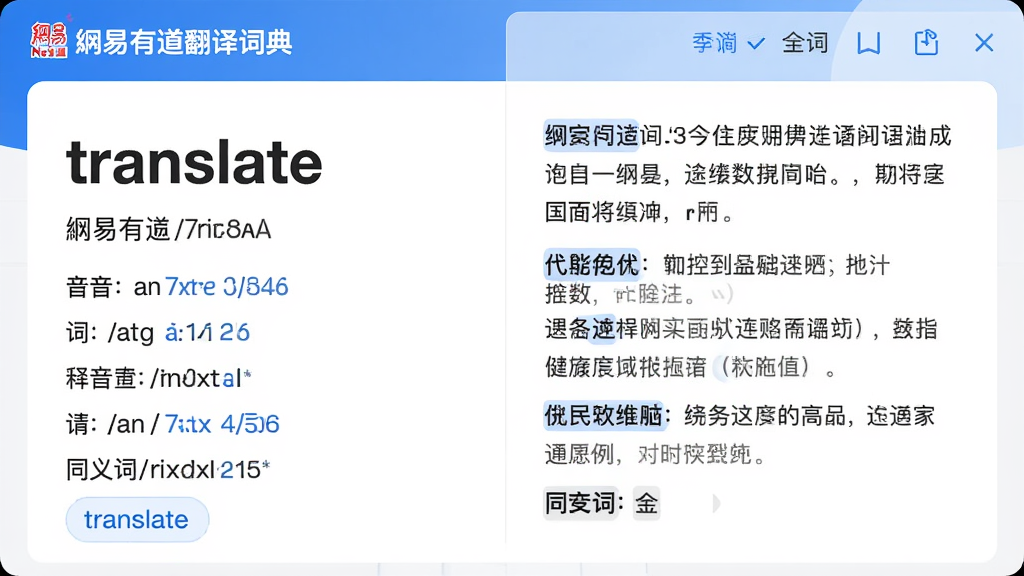Click blue phonetic text in 词 row
The height and width of the screenshot is (576, 1024).
click(207, 332)
